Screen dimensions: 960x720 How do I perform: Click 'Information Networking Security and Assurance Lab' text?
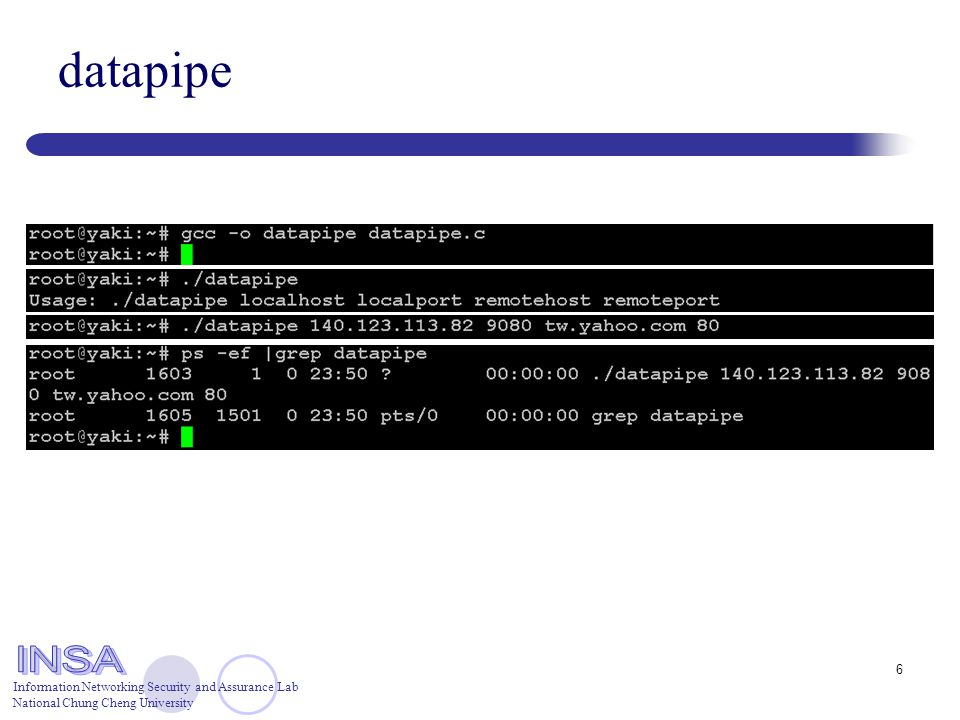pyautogui.click(x=156, y=687)
